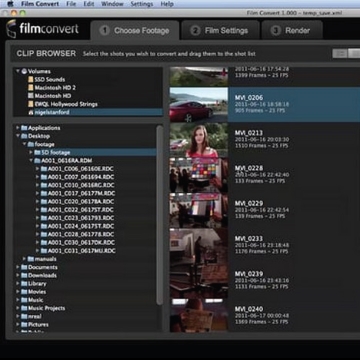The width and height of the screenshot is (360, 360).
Task: Select the MVI_0233 clip thumbnail
Action: point(199,246)
